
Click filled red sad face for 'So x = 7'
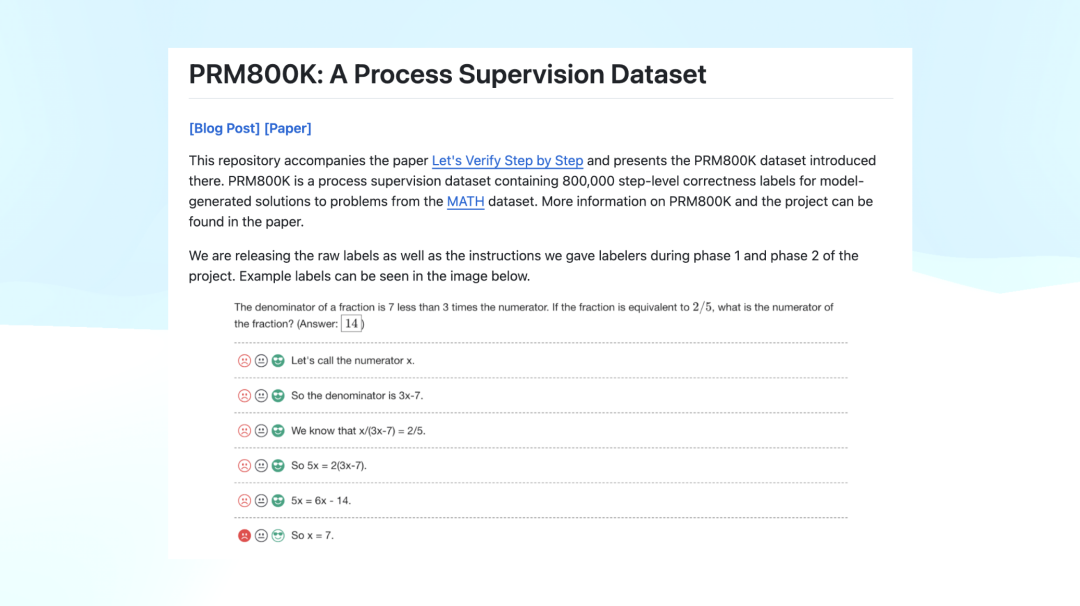pos(244,536)
